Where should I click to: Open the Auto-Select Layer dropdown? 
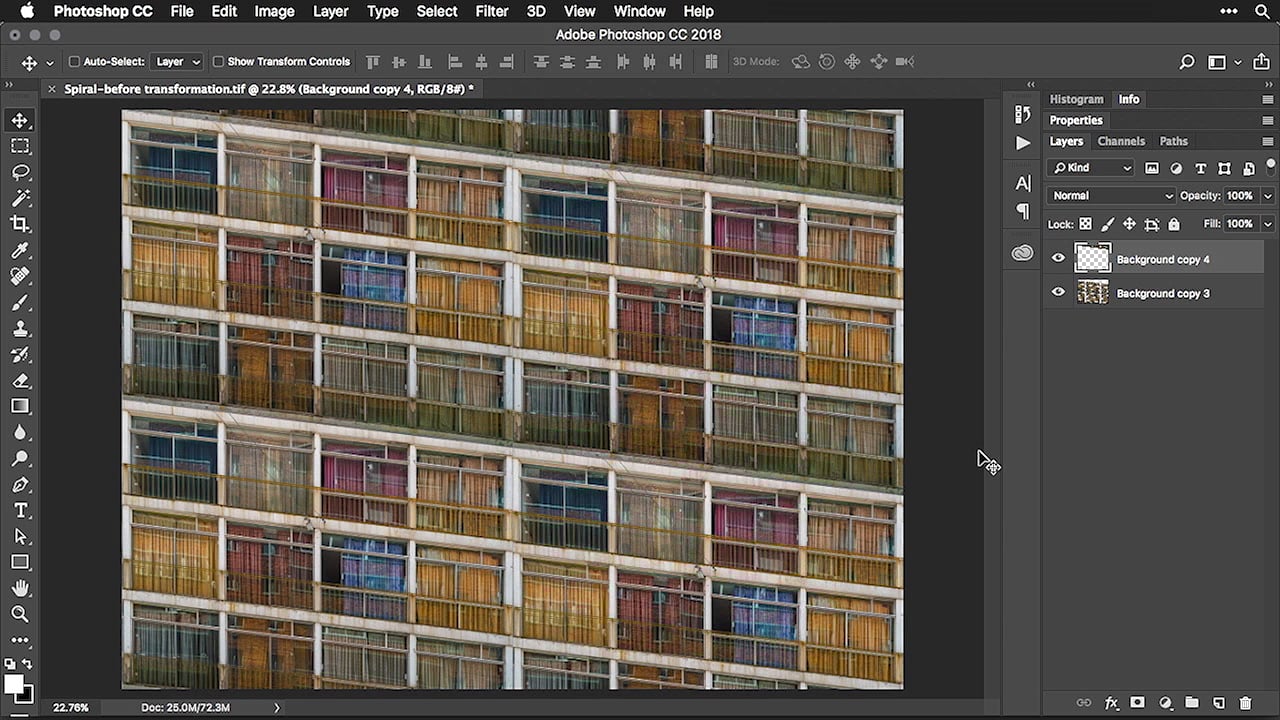[x=177, y=62]
